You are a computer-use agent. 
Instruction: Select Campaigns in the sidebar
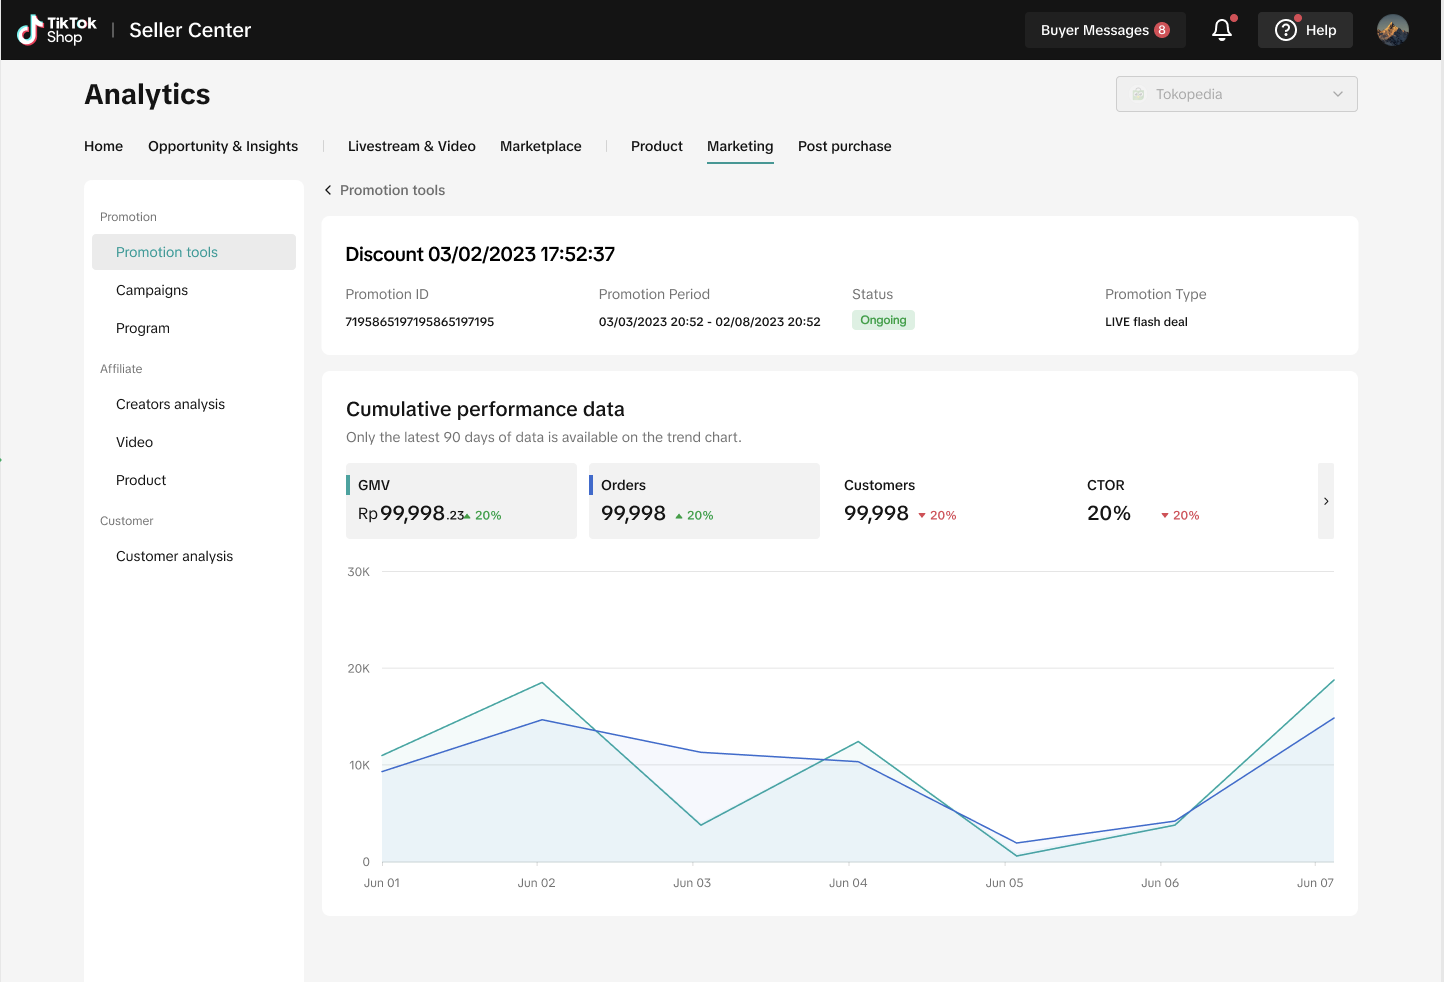[x=152, y=290]
